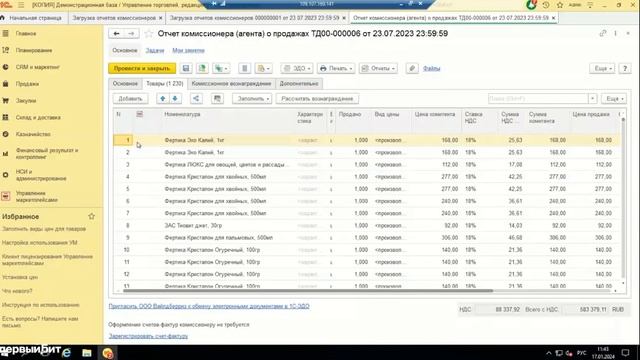Open the search field dropdown arrow
The image size is (640, 360).
592,98
